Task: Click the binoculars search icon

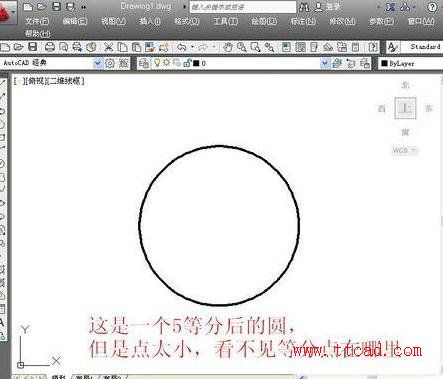Action: [304, 7]
